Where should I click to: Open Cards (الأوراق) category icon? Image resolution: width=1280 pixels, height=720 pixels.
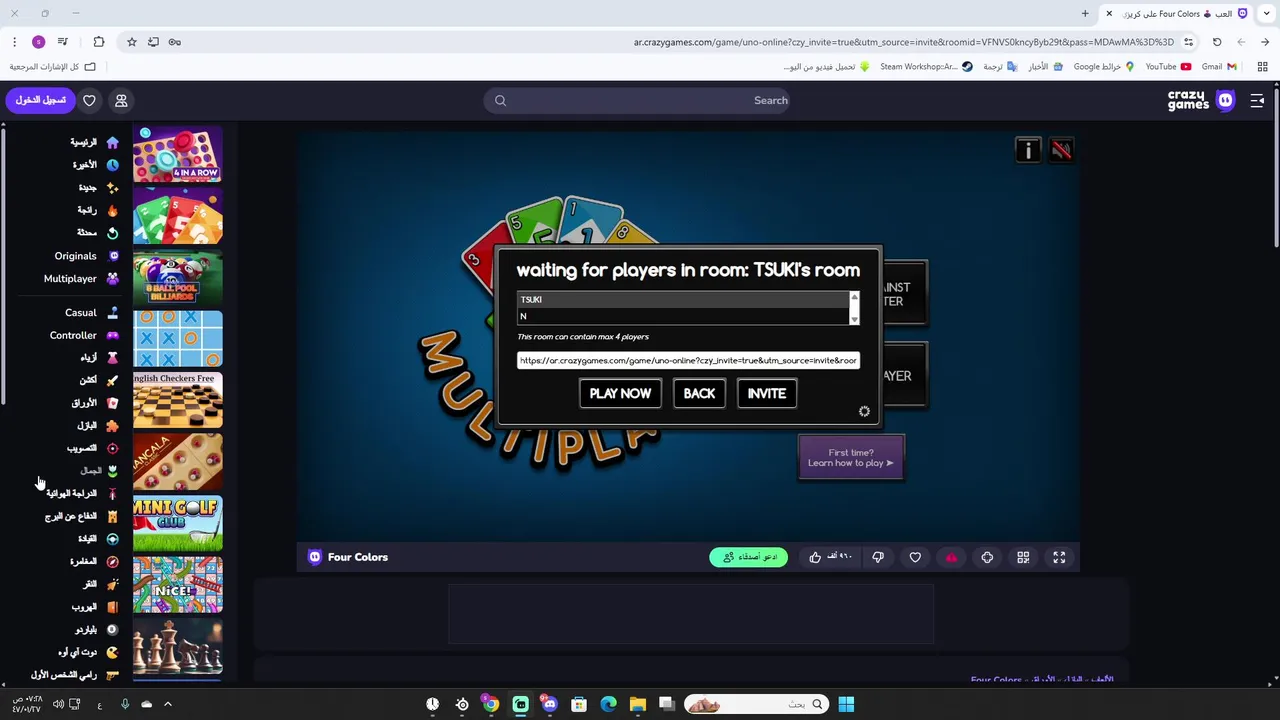pyautogui.click(x=112, y=403)
